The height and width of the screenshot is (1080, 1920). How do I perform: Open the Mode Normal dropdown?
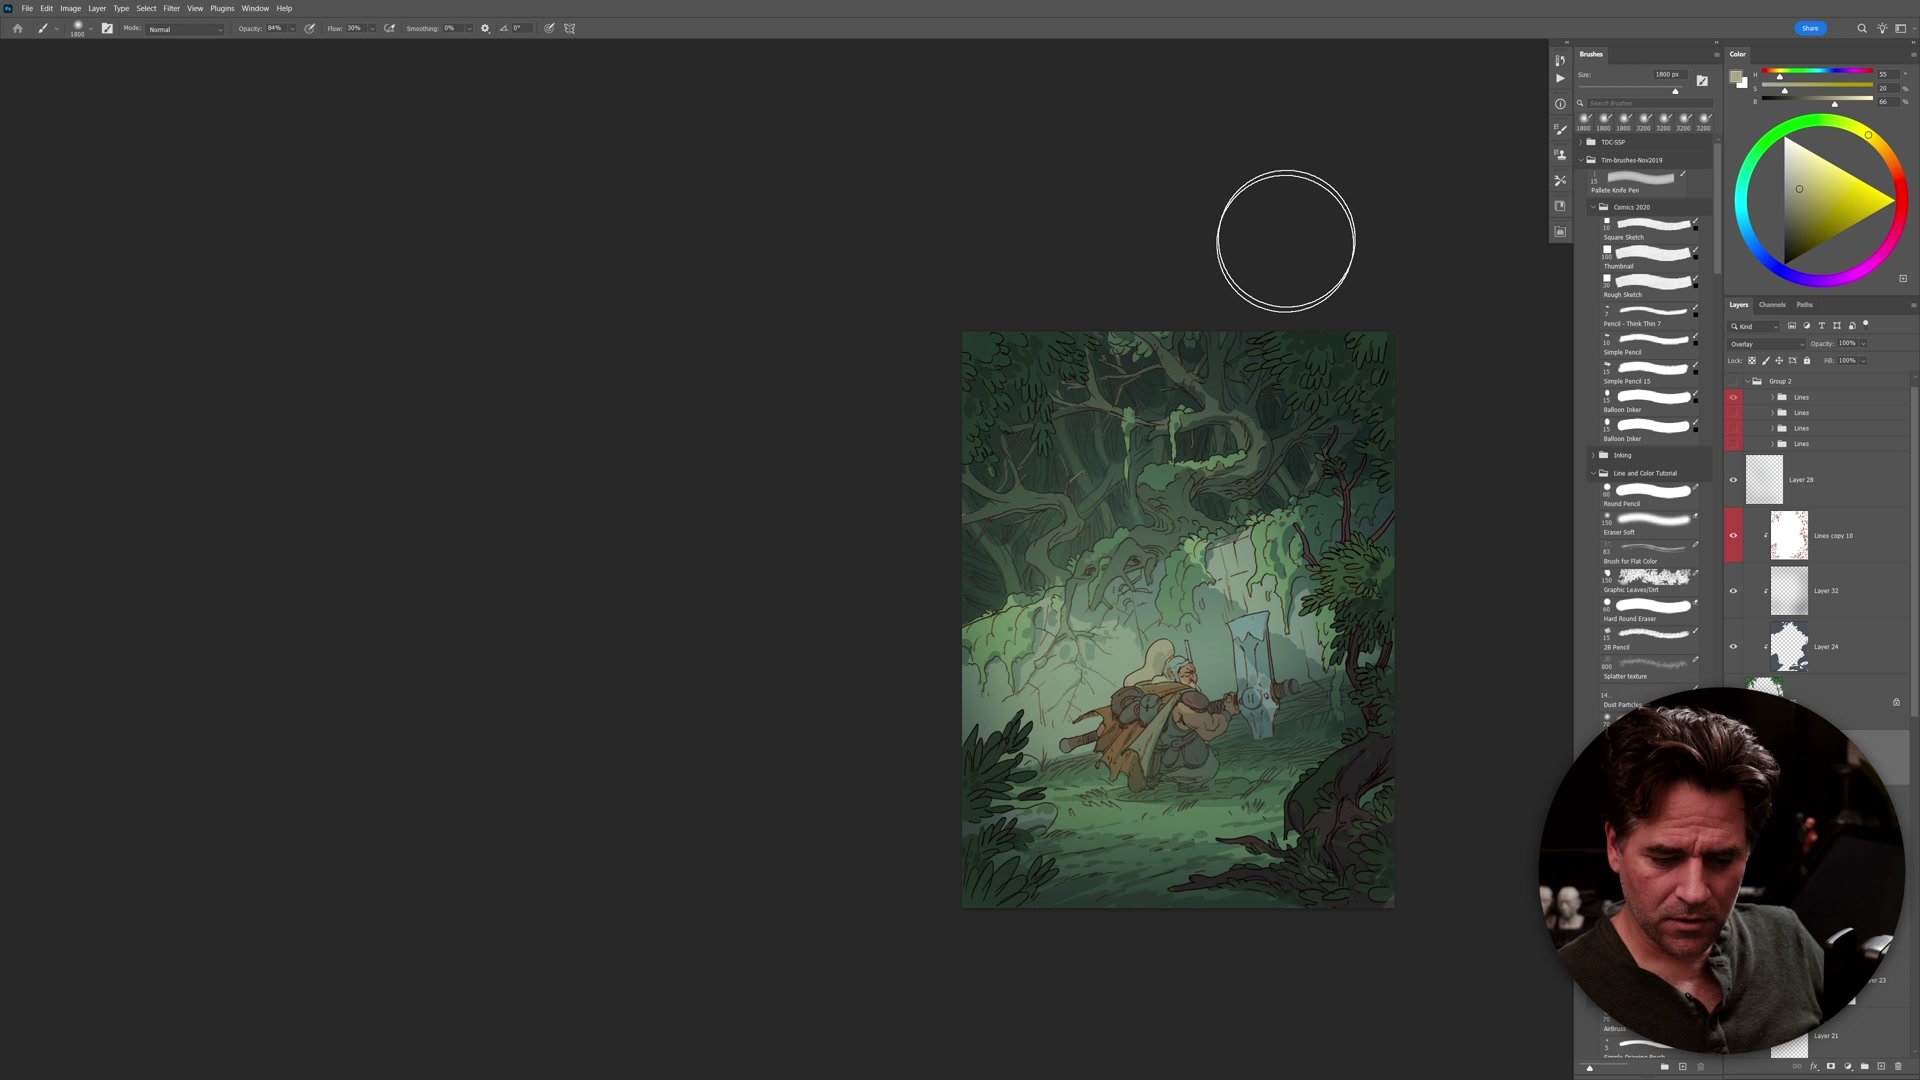pyautogui.click(x=185, y=29)
